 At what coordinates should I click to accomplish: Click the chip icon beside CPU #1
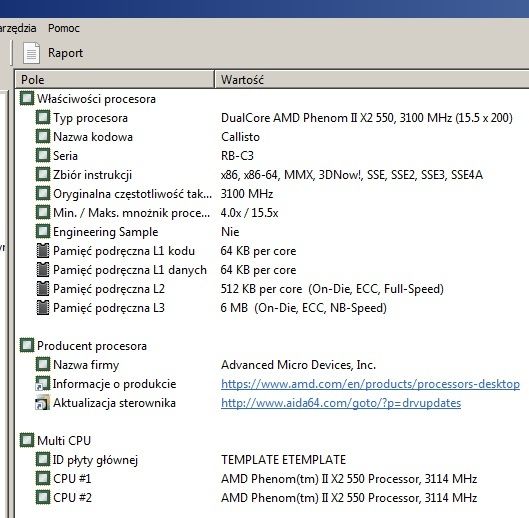point(43,478)
